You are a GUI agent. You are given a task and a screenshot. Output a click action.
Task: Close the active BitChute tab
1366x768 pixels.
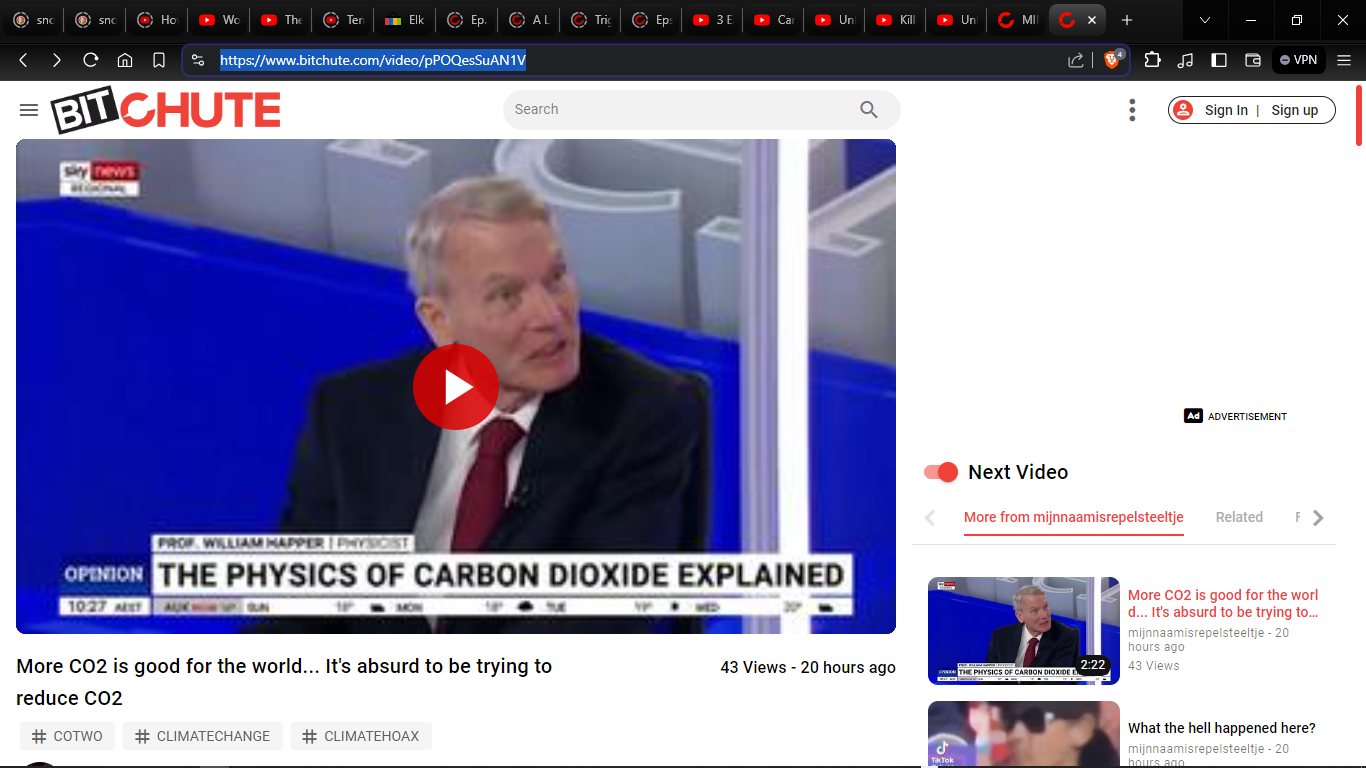click(1091, 20)
